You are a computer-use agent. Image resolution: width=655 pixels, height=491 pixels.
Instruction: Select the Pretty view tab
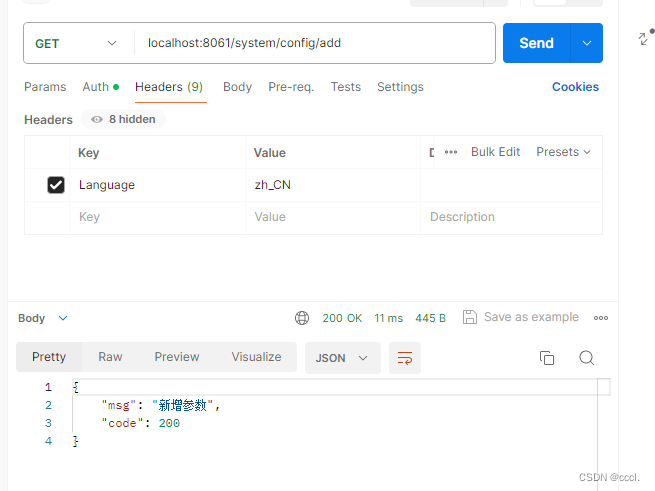(49, 357)
